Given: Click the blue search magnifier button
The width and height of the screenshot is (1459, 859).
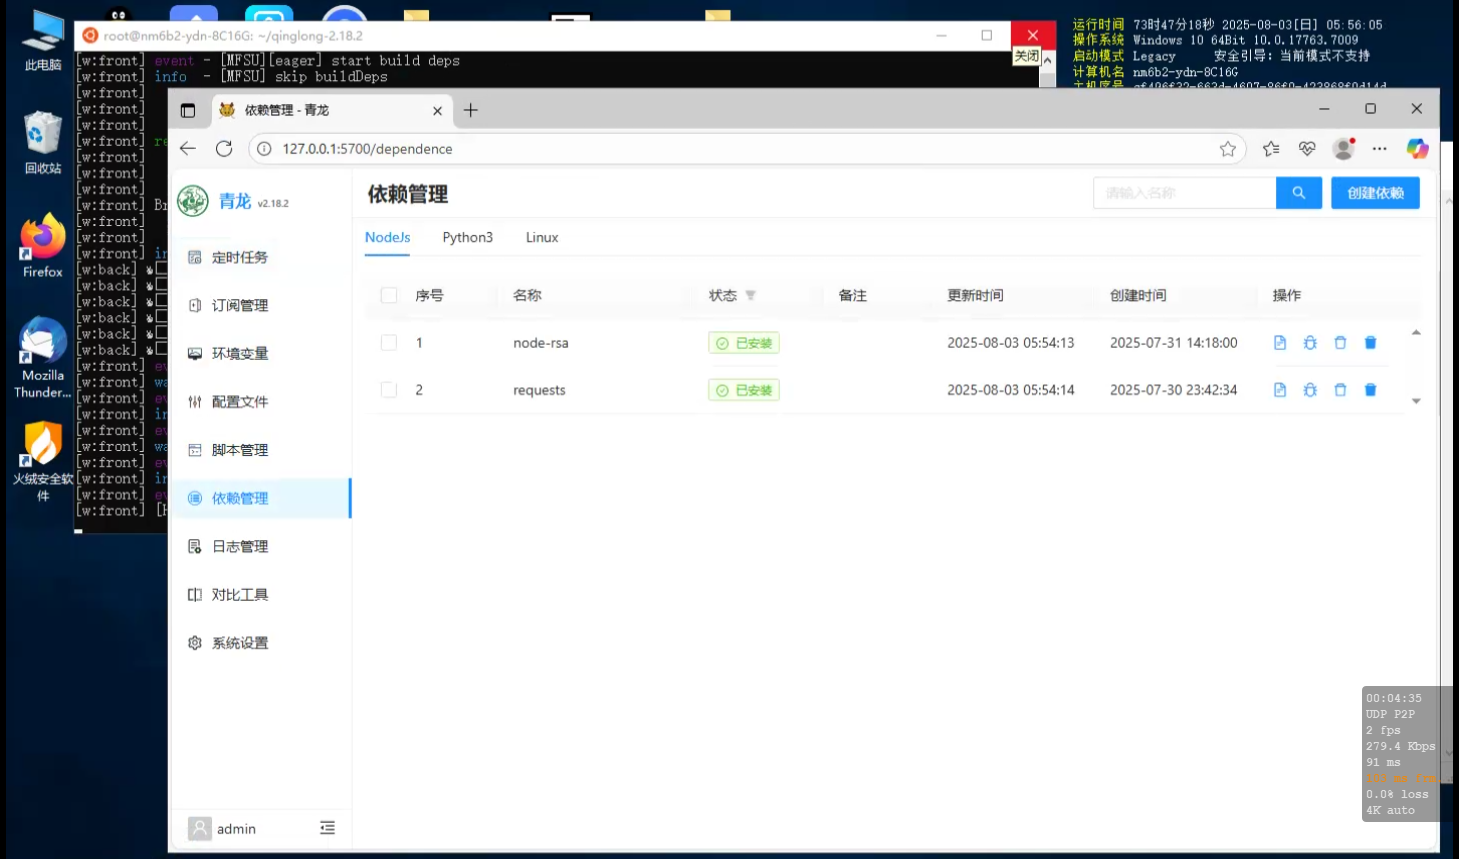Looking at the screenshot, I should (x=1298, y=193).
